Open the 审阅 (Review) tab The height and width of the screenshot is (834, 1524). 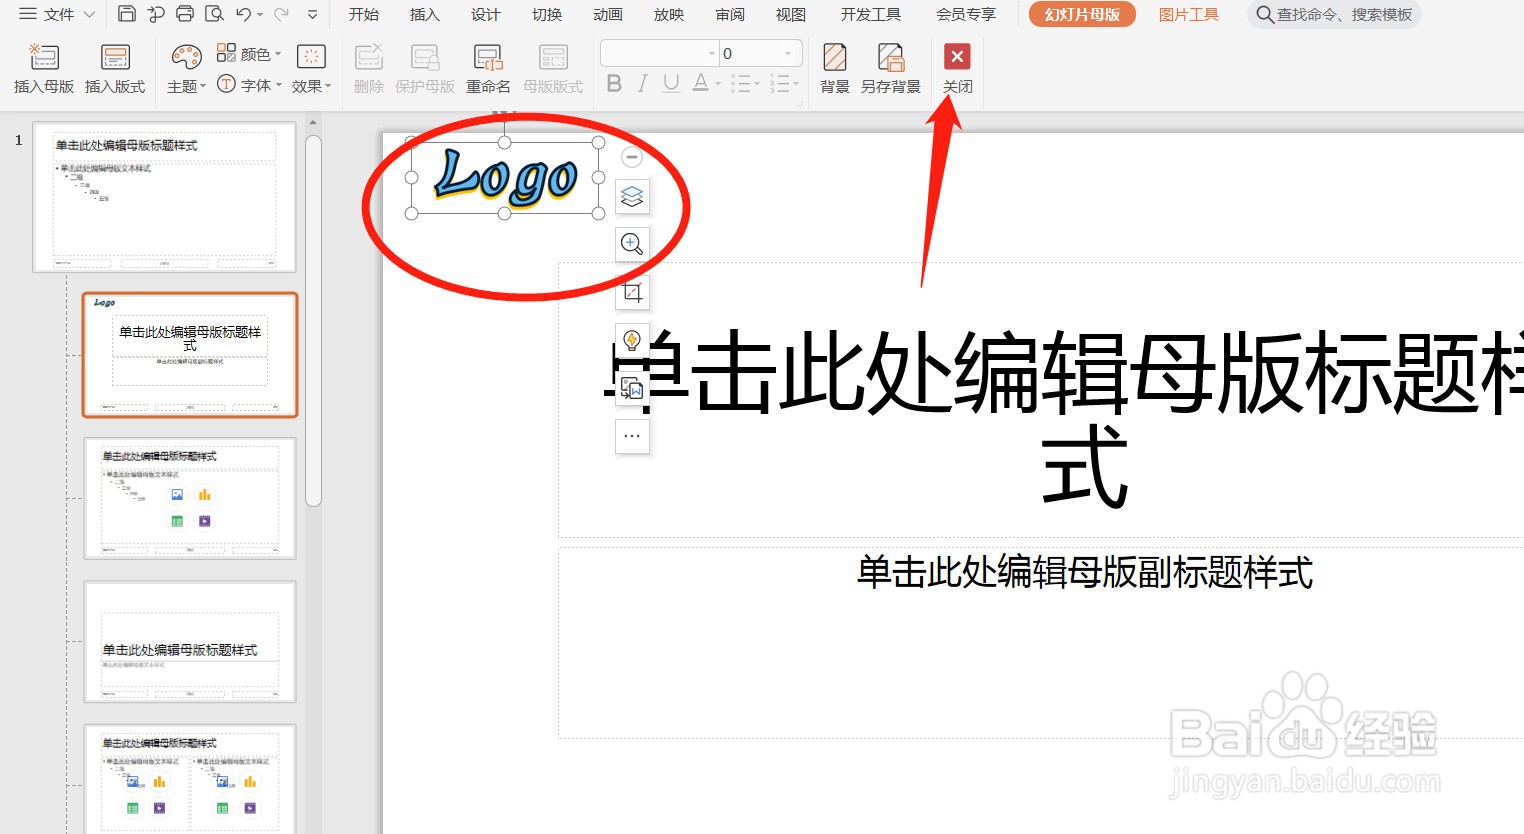point(730,14)
